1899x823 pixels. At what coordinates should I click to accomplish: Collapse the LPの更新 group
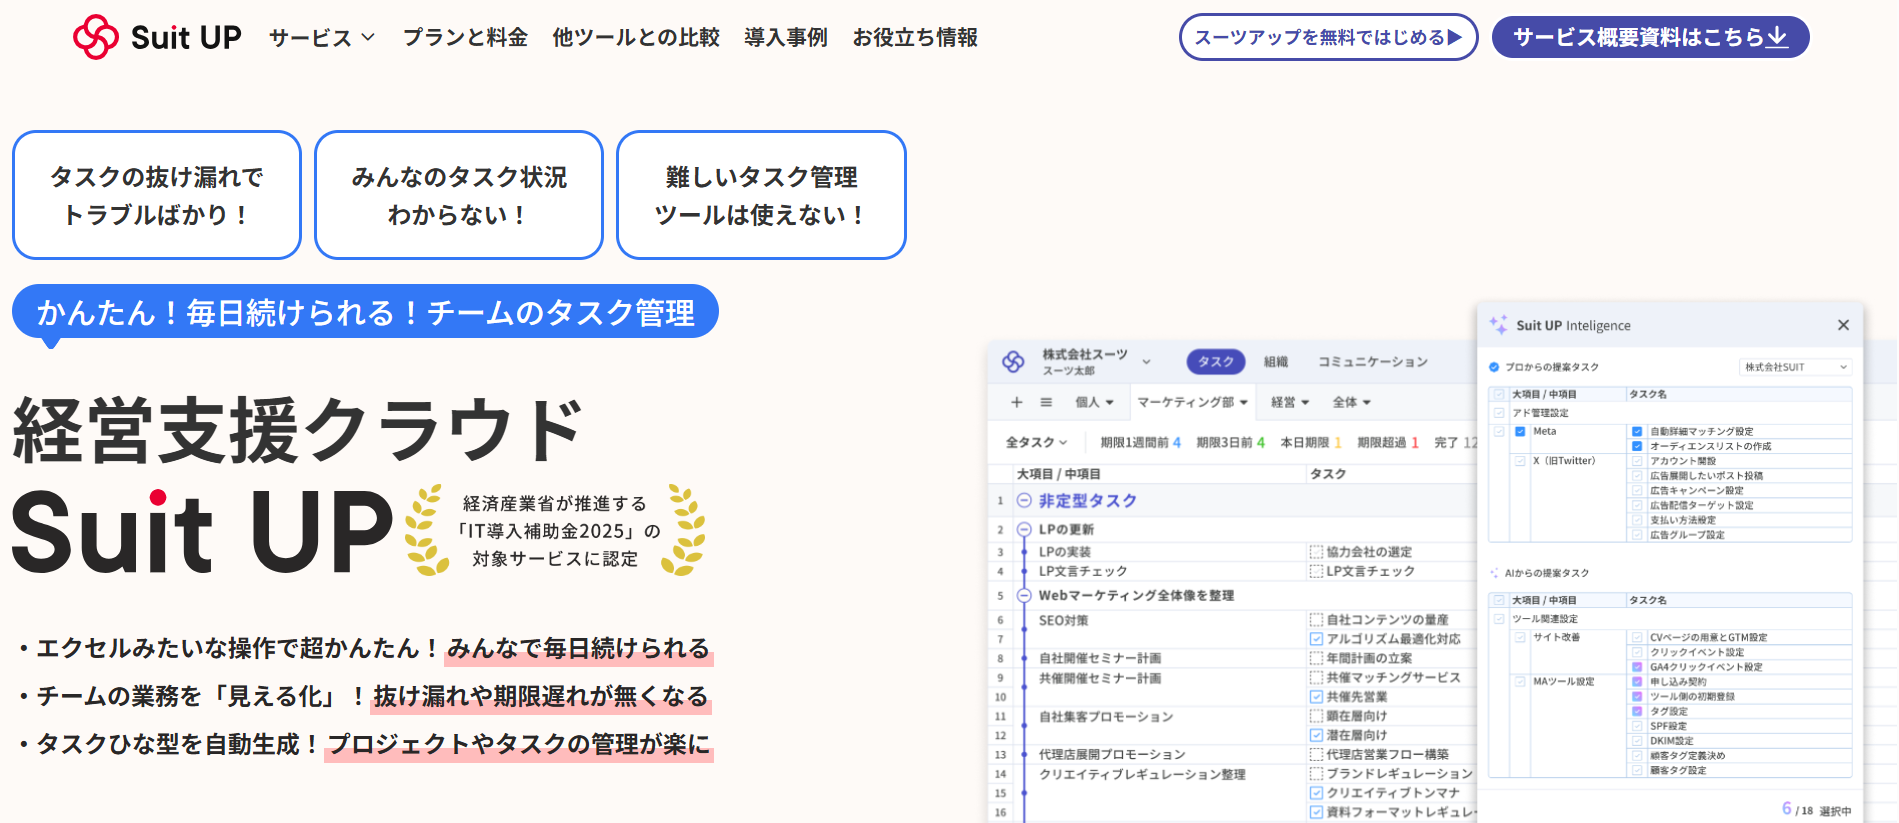pyautogui.click(x=1023, y=529)
